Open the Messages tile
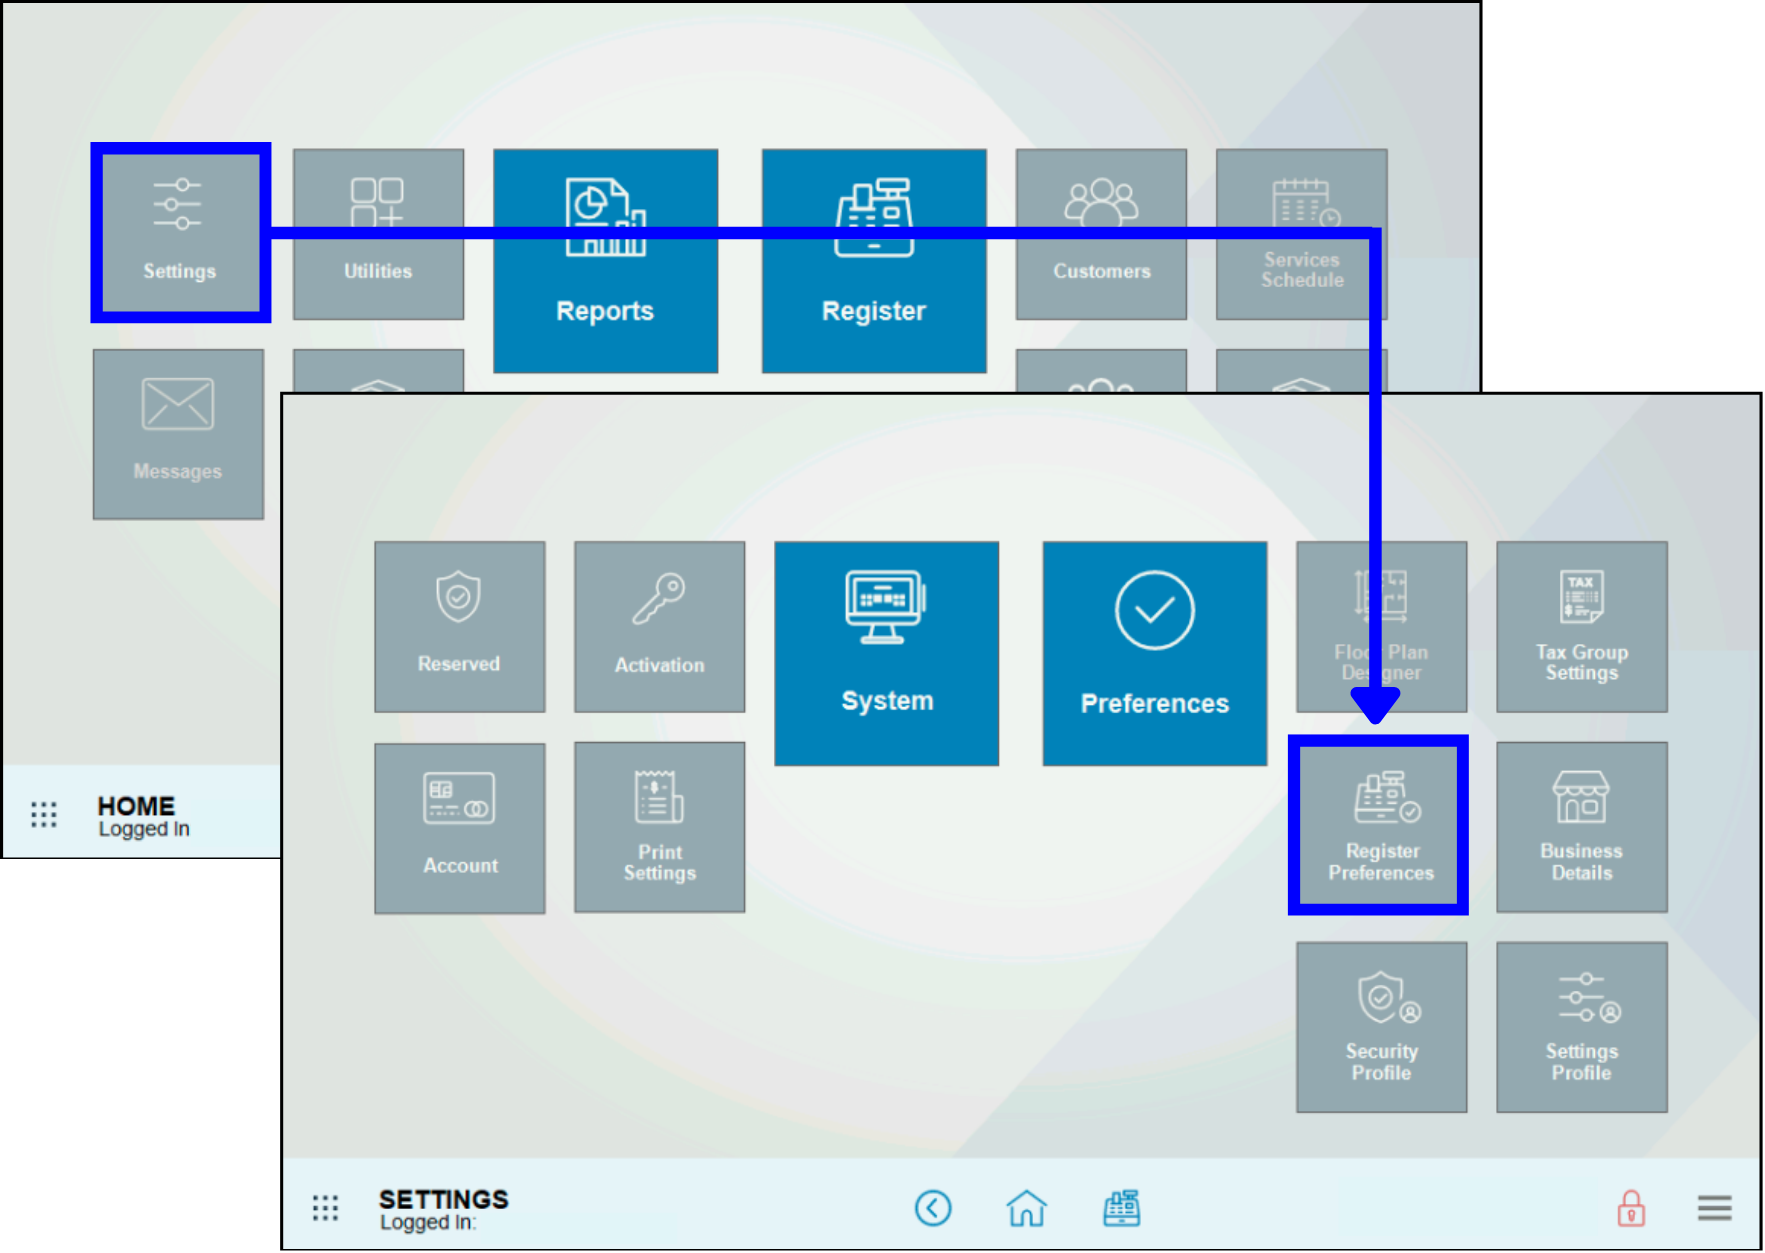This screenshot has height=1253, width=1765. (178, 434)
